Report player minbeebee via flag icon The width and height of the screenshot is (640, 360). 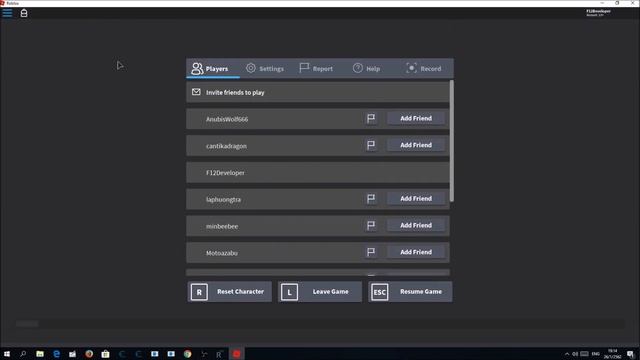pyautogui.click(x=371, y=225)
